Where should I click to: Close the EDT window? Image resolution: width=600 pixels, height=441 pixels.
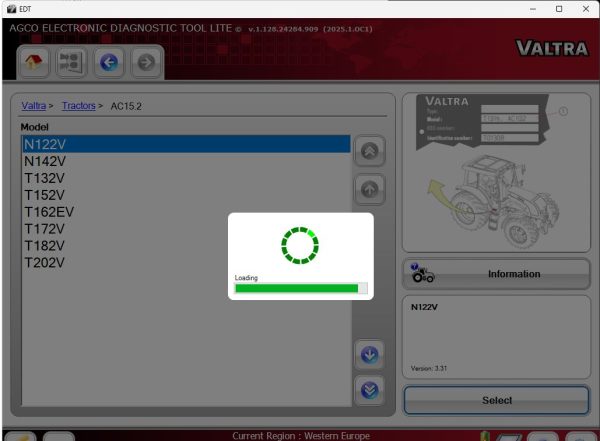pos(586,9)
